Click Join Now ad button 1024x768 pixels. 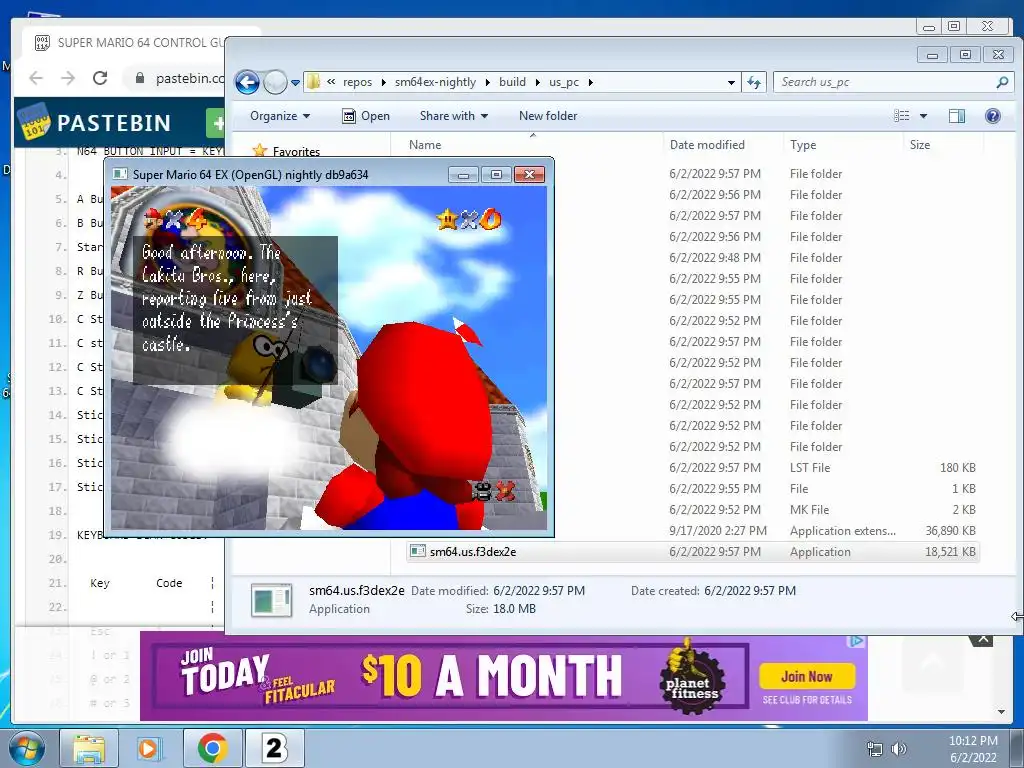coord(807,677)
